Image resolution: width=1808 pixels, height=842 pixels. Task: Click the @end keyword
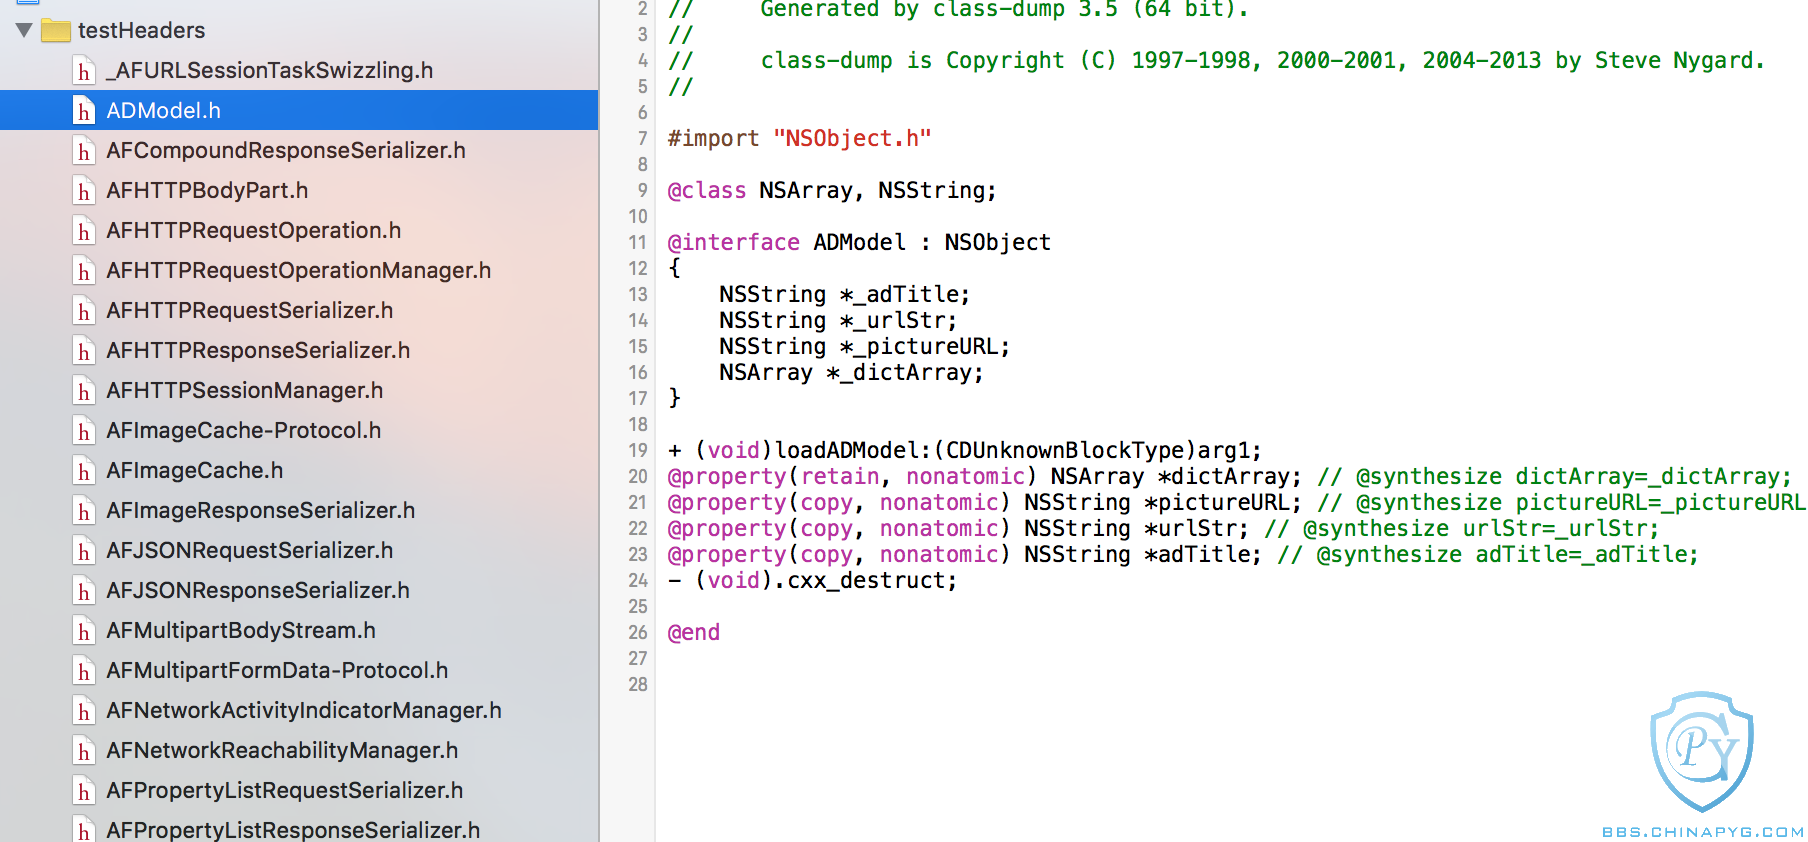click(693, 632)
